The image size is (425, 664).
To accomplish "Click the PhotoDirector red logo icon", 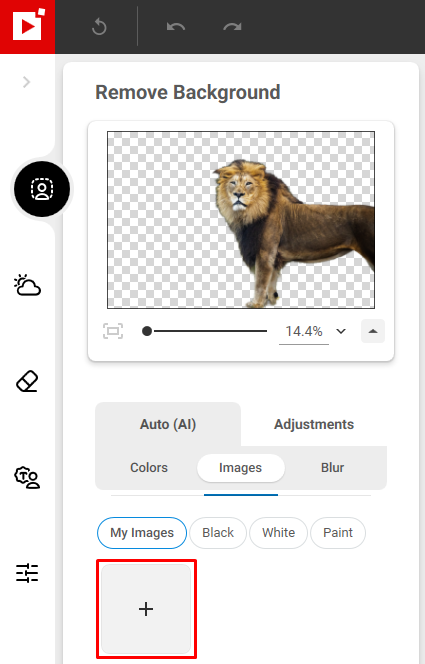I will pos(28,27).
